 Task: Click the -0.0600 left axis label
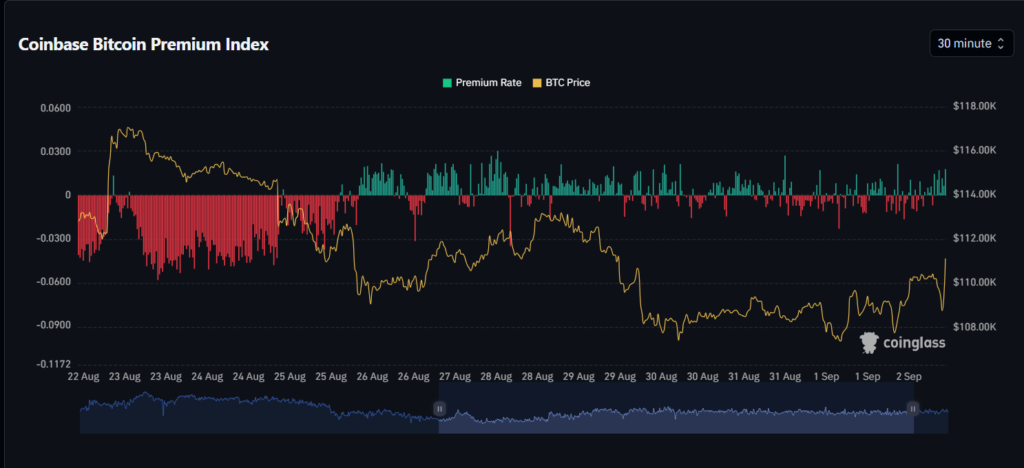point(56,282)
